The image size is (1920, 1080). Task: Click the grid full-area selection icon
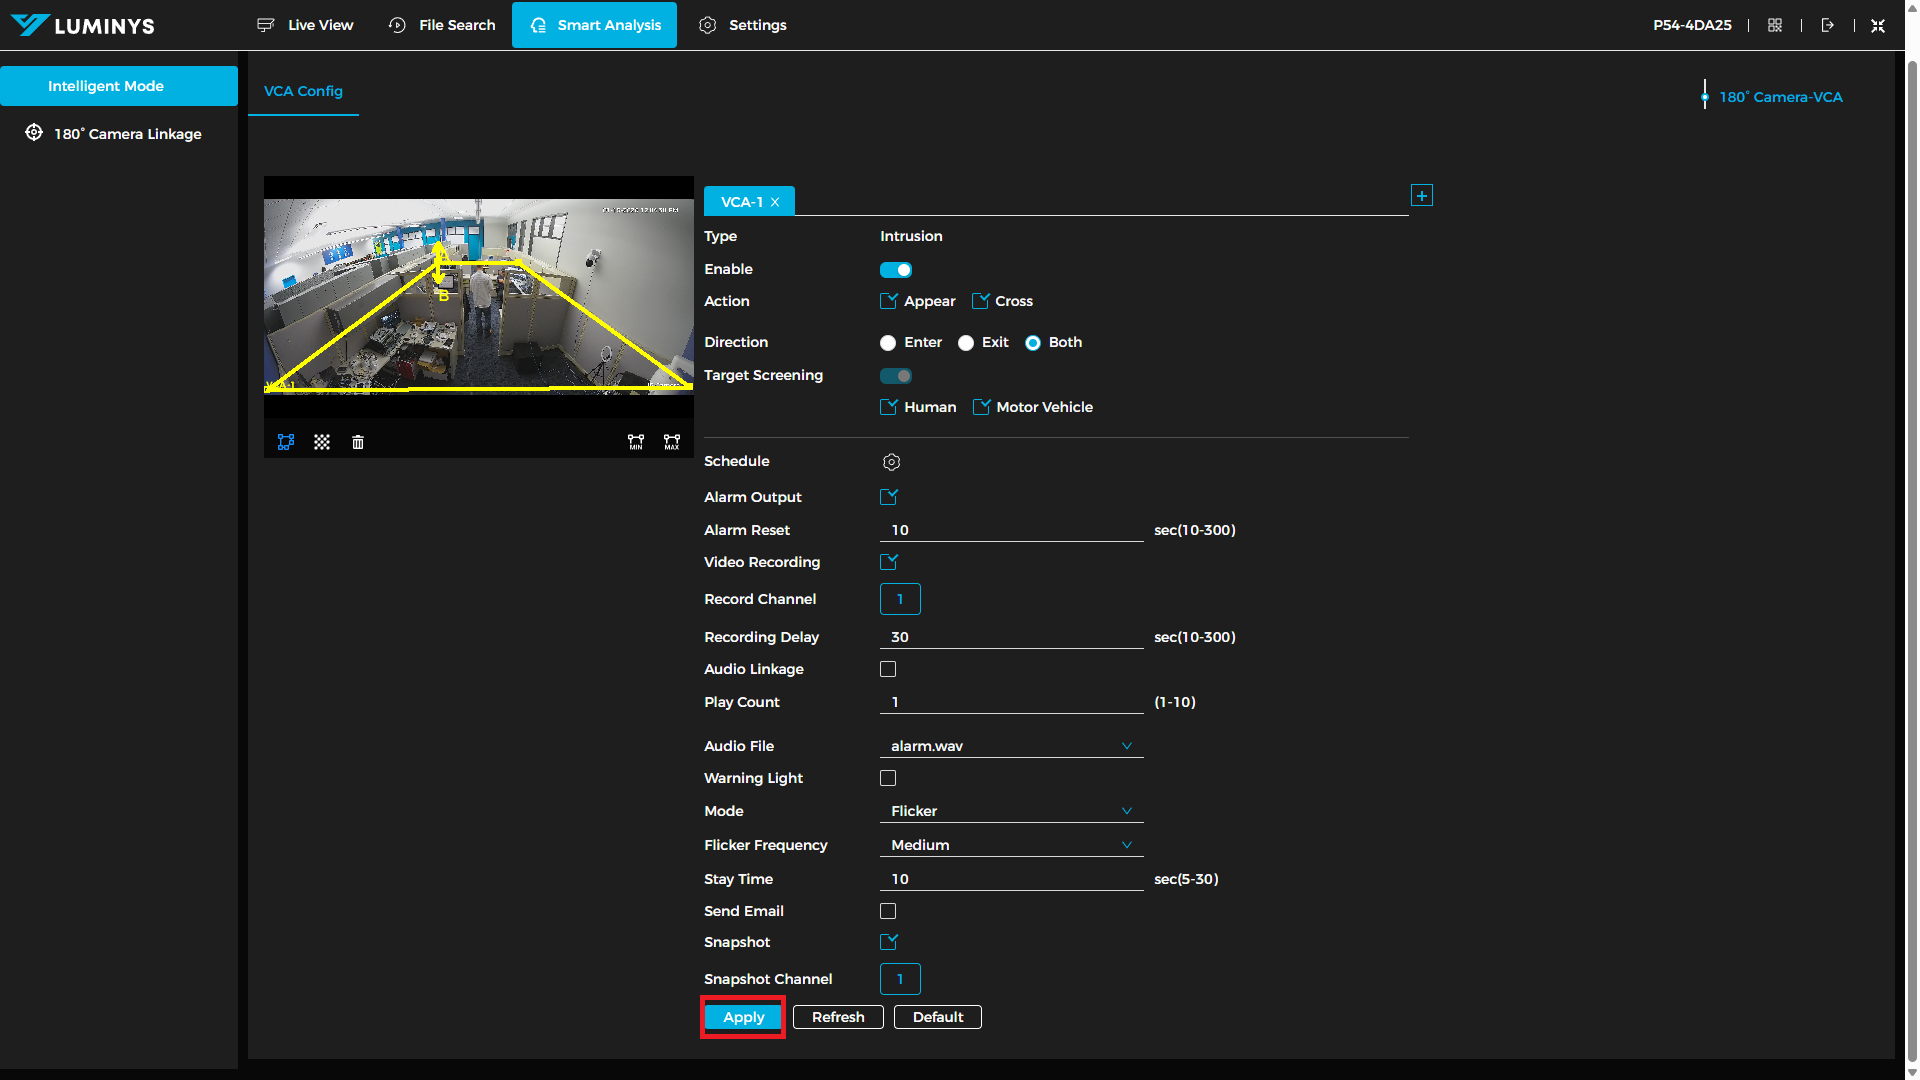322,442
